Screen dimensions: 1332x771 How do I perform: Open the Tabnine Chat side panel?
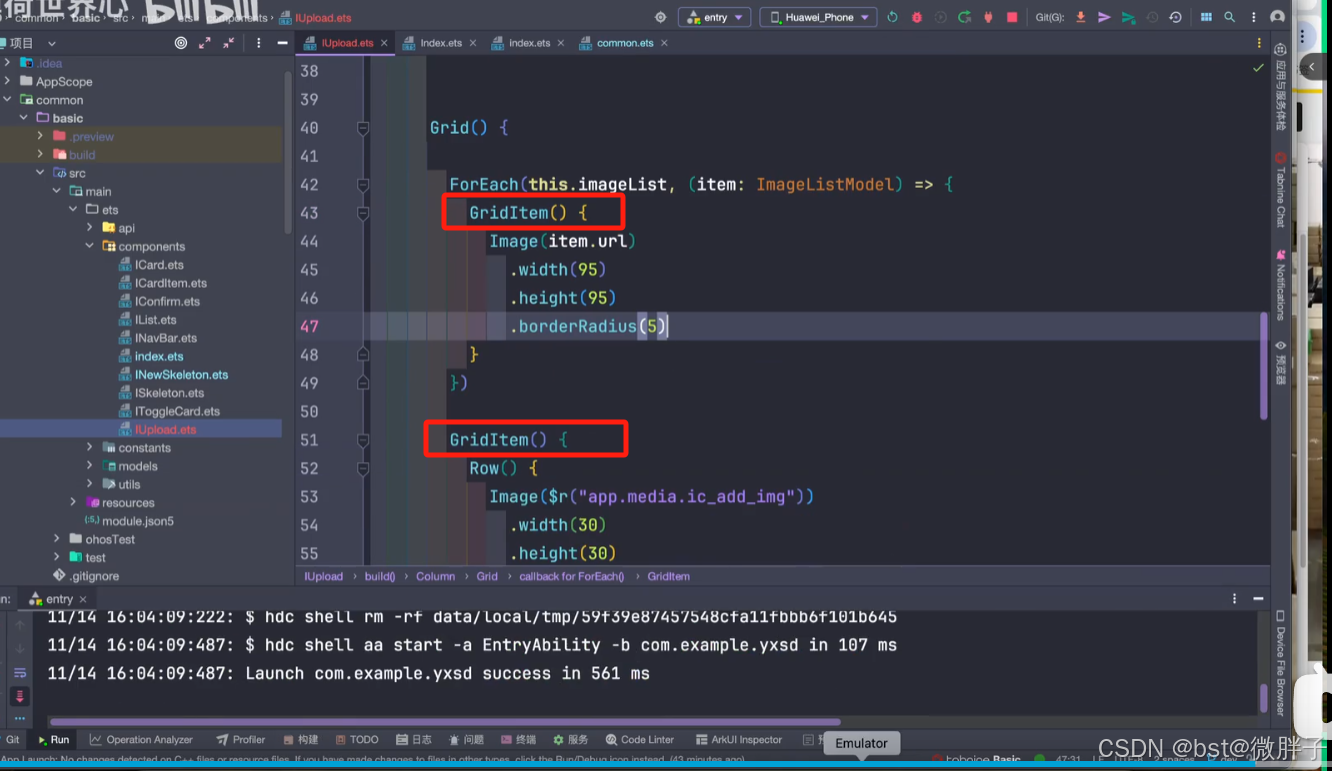tap(1280, 190)
